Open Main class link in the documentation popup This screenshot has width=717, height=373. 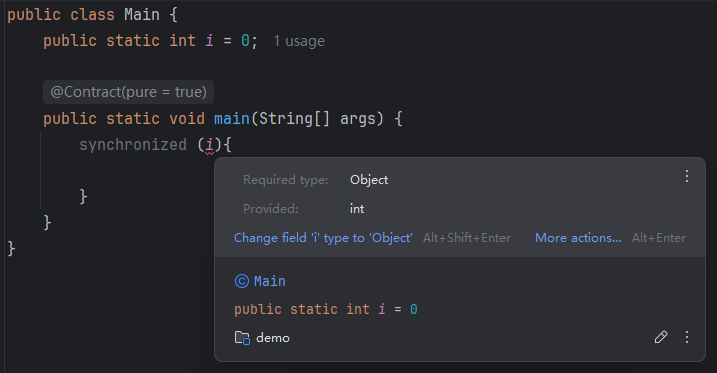(270, 281)
